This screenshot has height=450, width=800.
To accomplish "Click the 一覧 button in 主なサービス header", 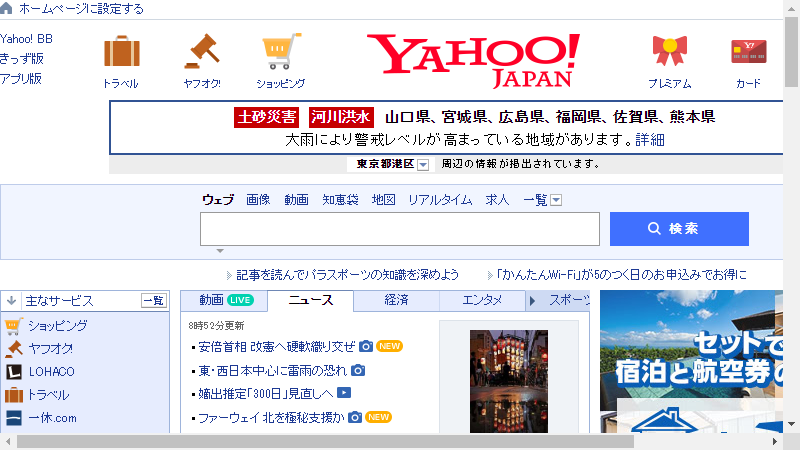I will coord(154,301).
